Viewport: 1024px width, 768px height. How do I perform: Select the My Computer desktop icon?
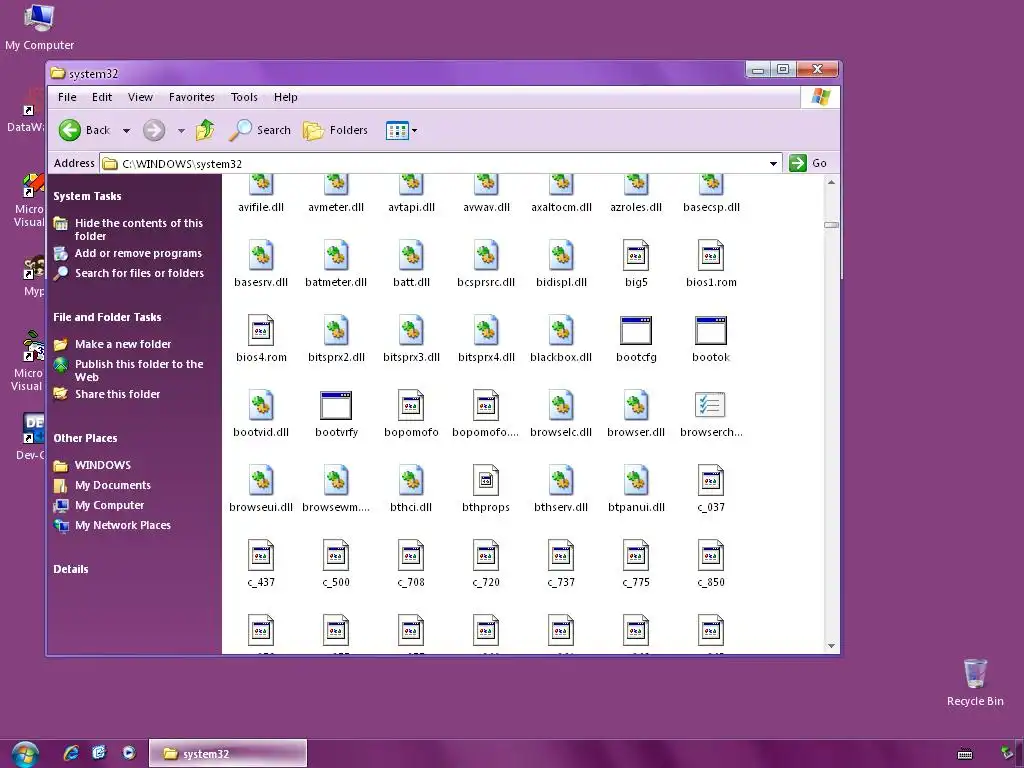click(x=39, y=27)
